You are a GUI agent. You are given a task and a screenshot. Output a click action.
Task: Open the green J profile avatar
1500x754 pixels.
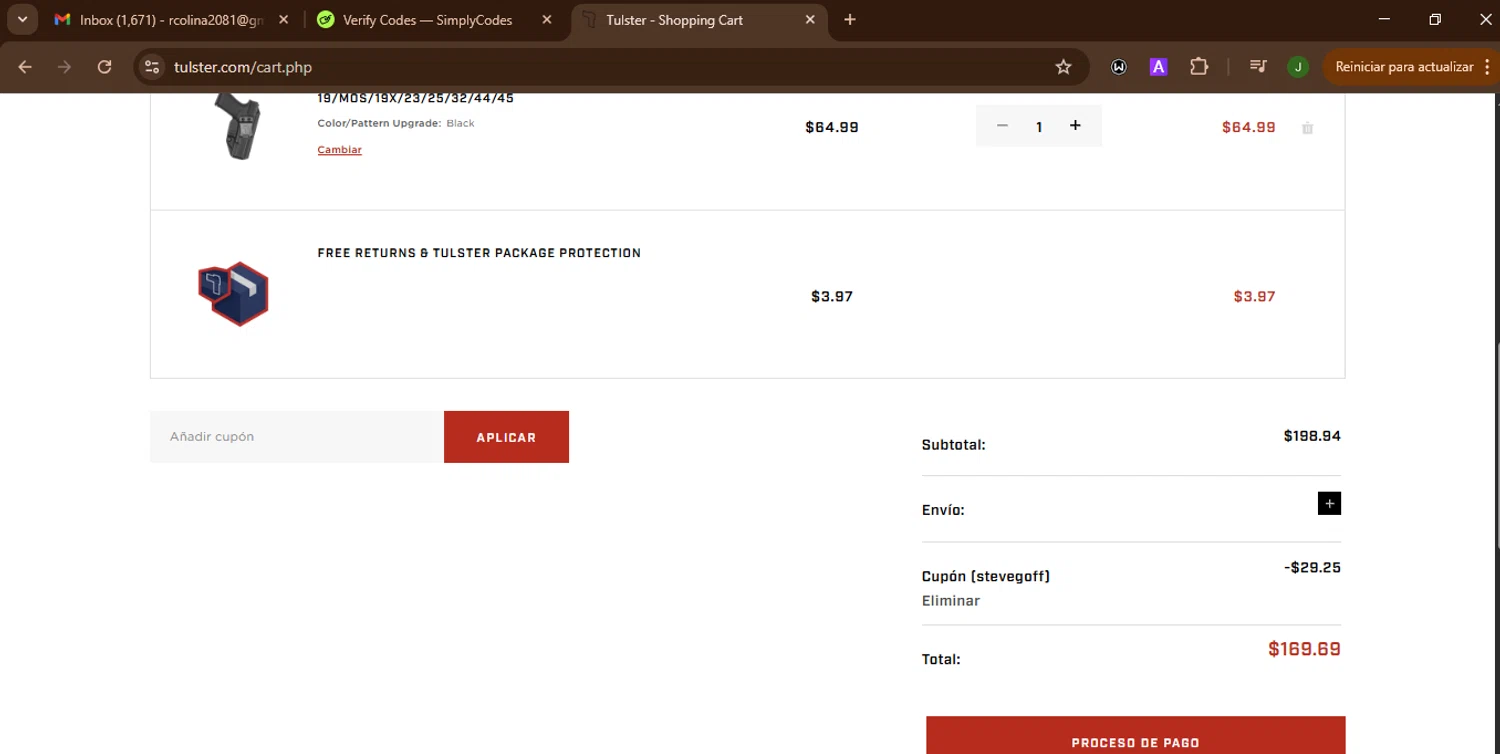1297,67
